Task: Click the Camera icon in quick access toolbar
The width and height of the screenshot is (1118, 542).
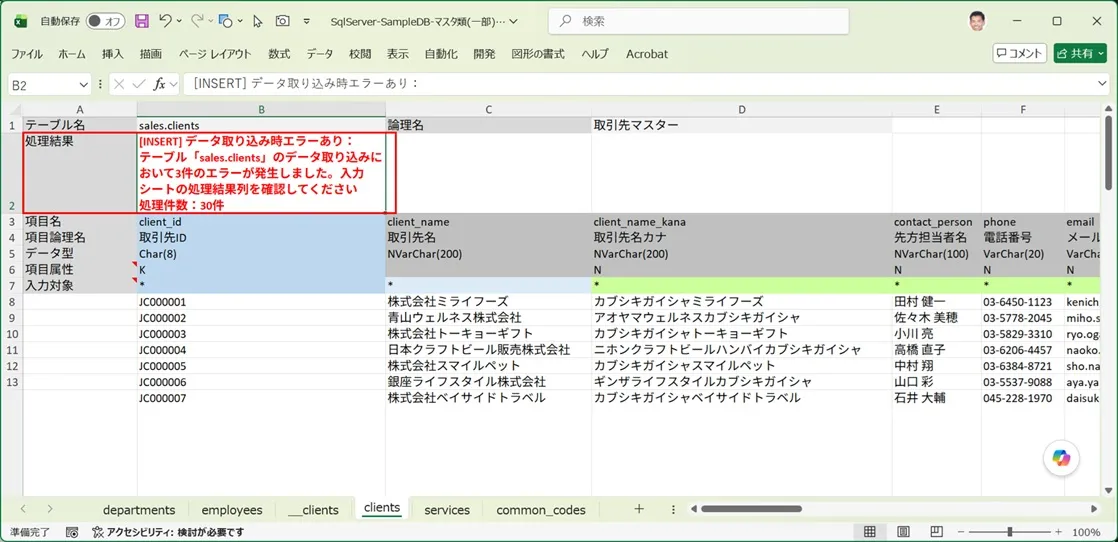Action: click(x=282, y=21)
